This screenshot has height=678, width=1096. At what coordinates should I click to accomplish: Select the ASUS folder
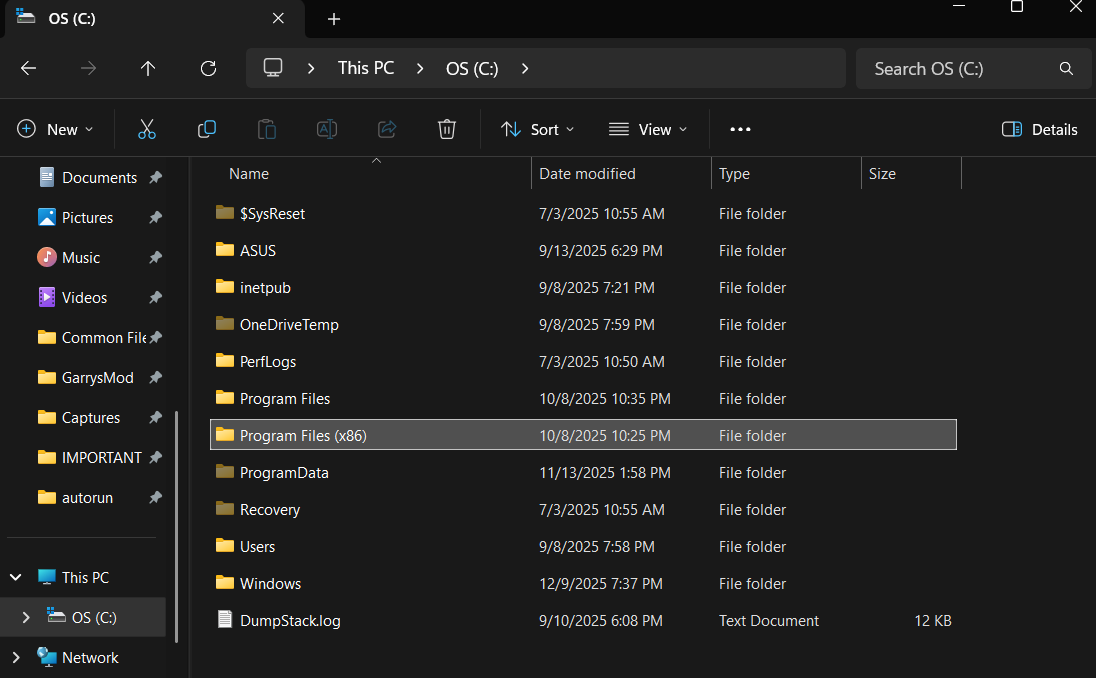pos(258,250)
